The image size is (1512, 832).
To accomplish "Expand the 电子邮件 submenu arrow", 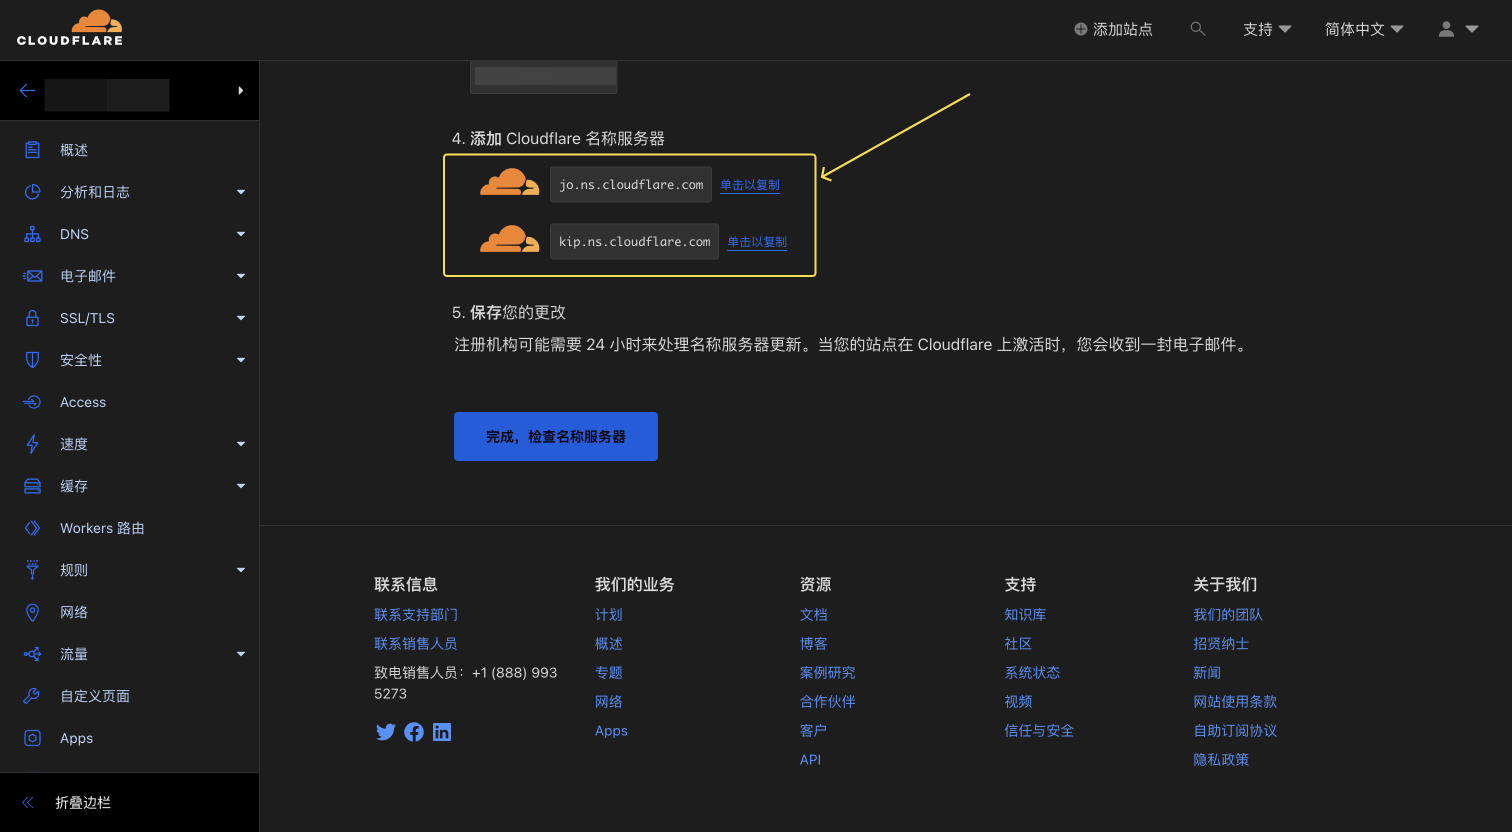I will tap(241, 276).
